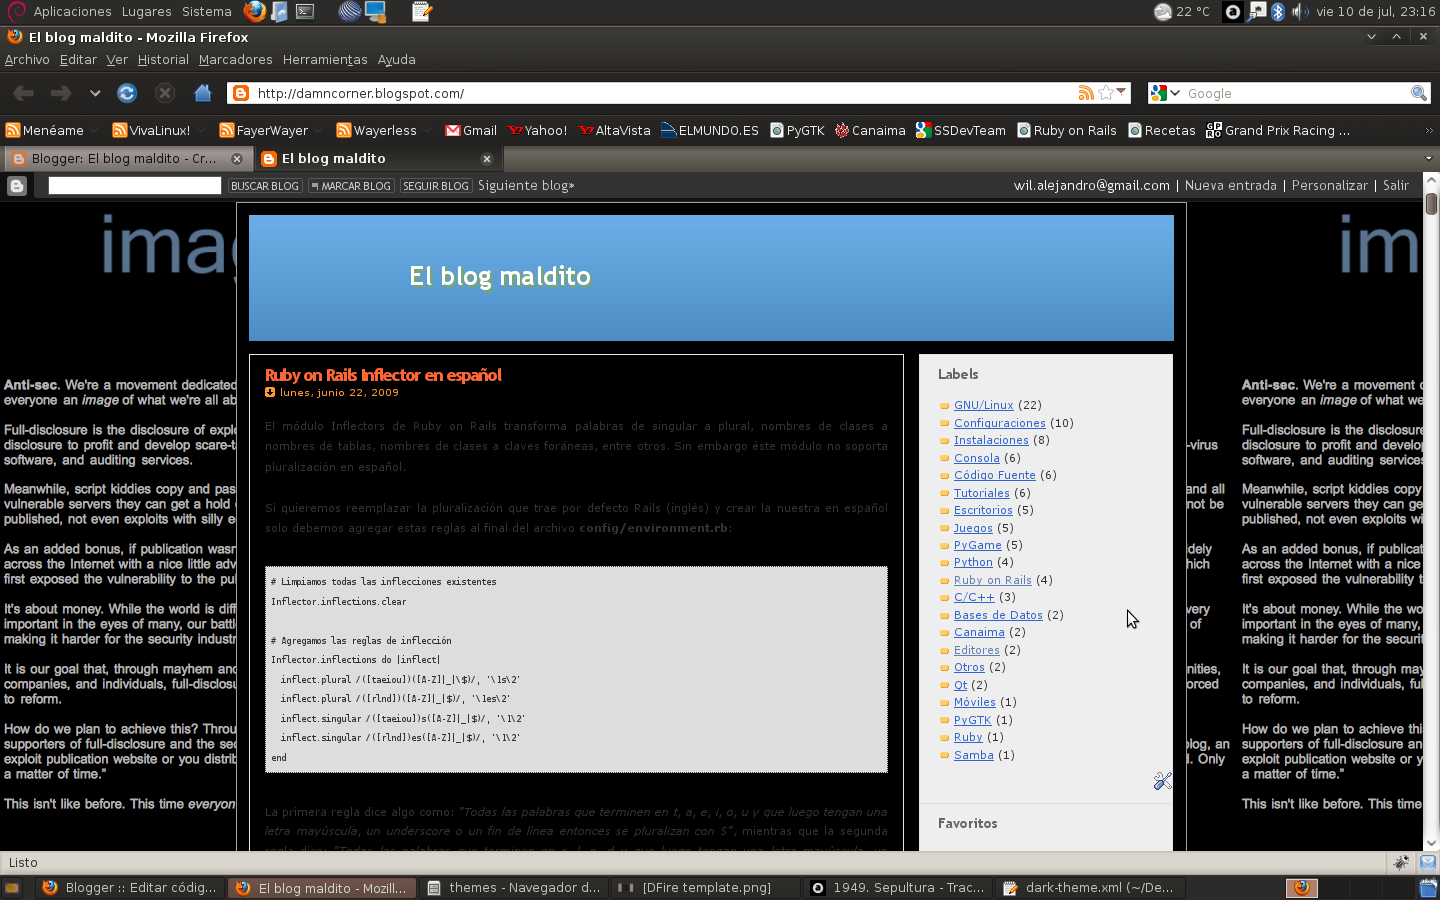Click in the Blogger navbar search field
This screenshot has width=1440, height=900.
tap(135, 185)
